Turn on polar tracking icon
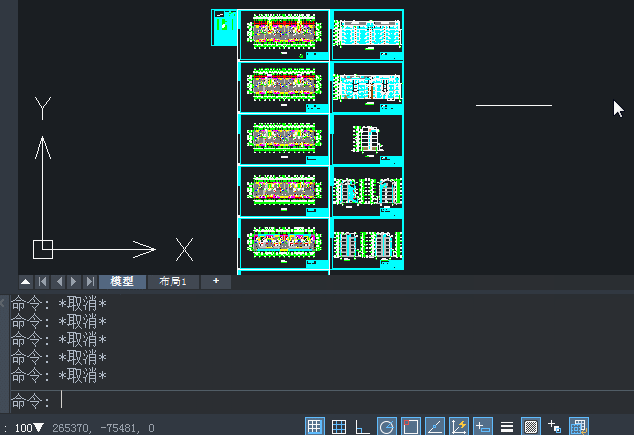 pos(387,427)
